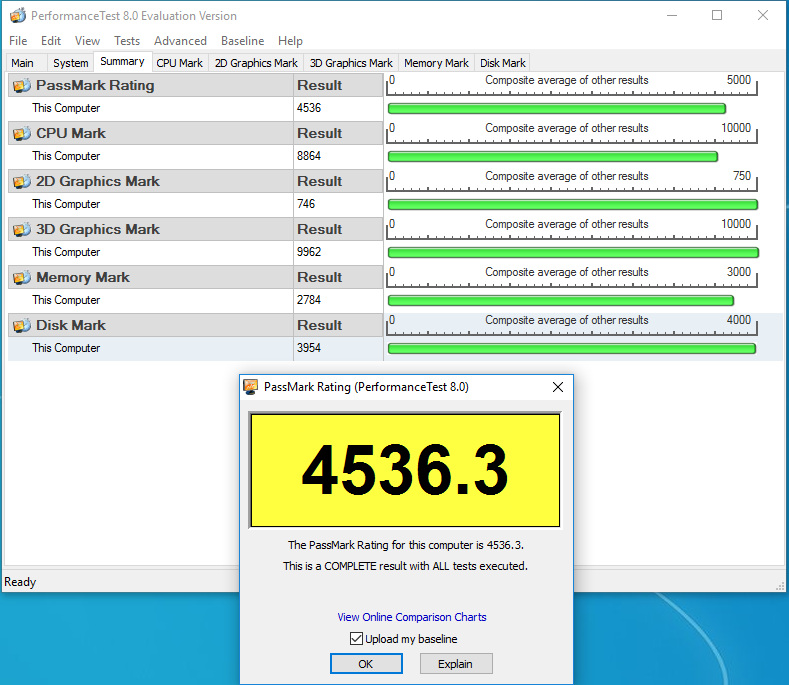Click the 2D Graphics Mark row icon
Image resolution: width=789 pixels, height=685 pixels.
[22, 181]
